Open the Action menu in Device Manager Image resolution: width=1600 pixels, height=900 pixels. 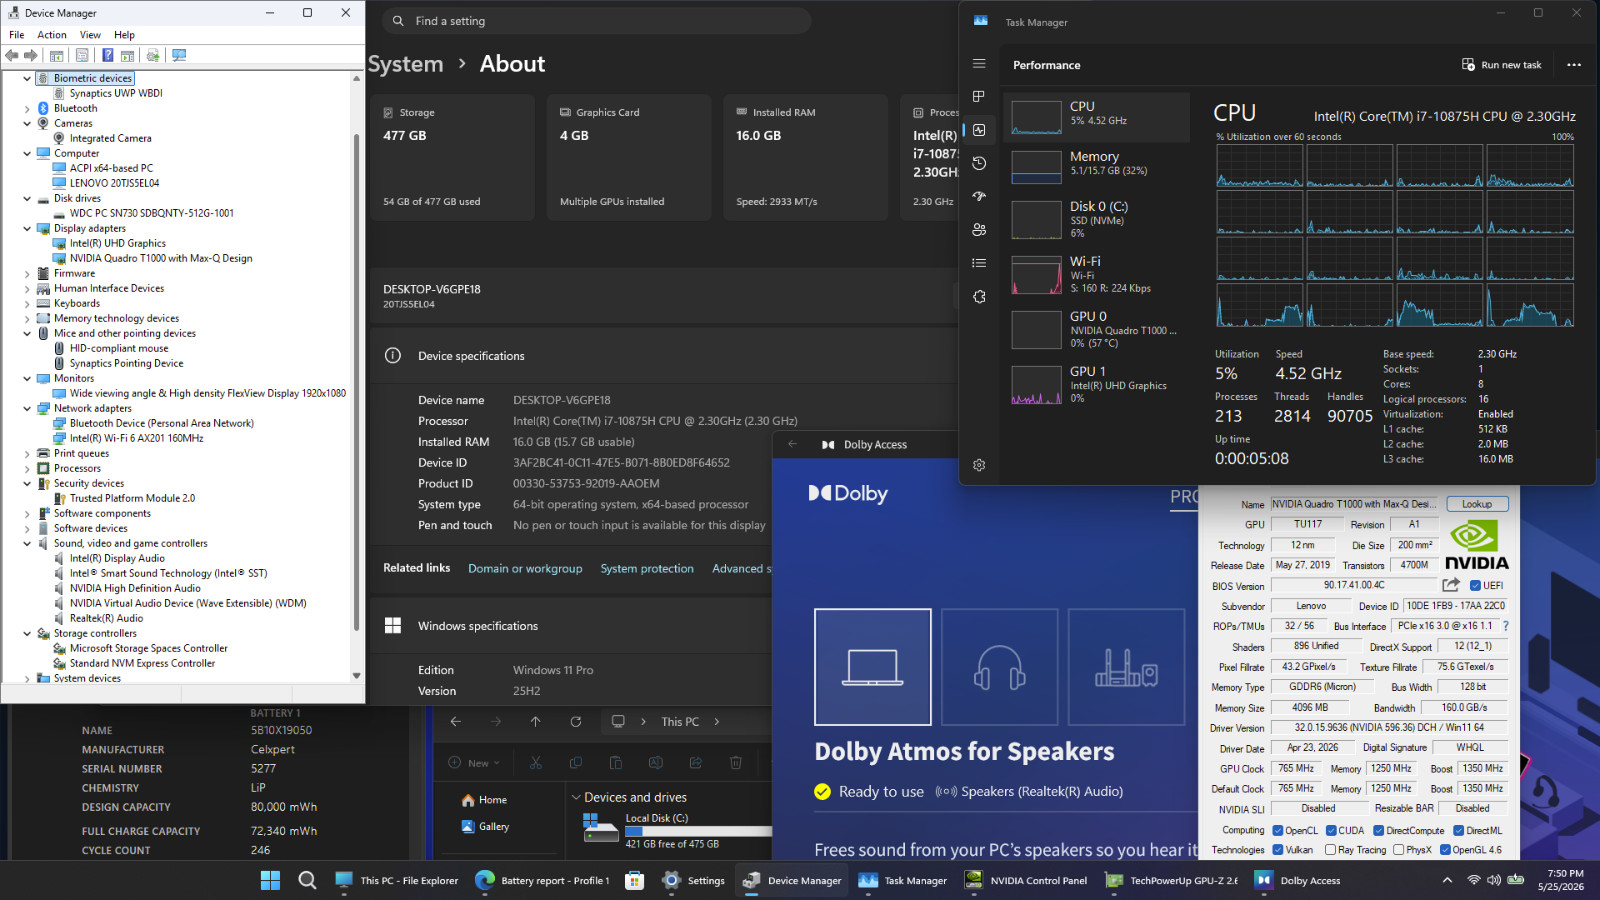point(52,35)
